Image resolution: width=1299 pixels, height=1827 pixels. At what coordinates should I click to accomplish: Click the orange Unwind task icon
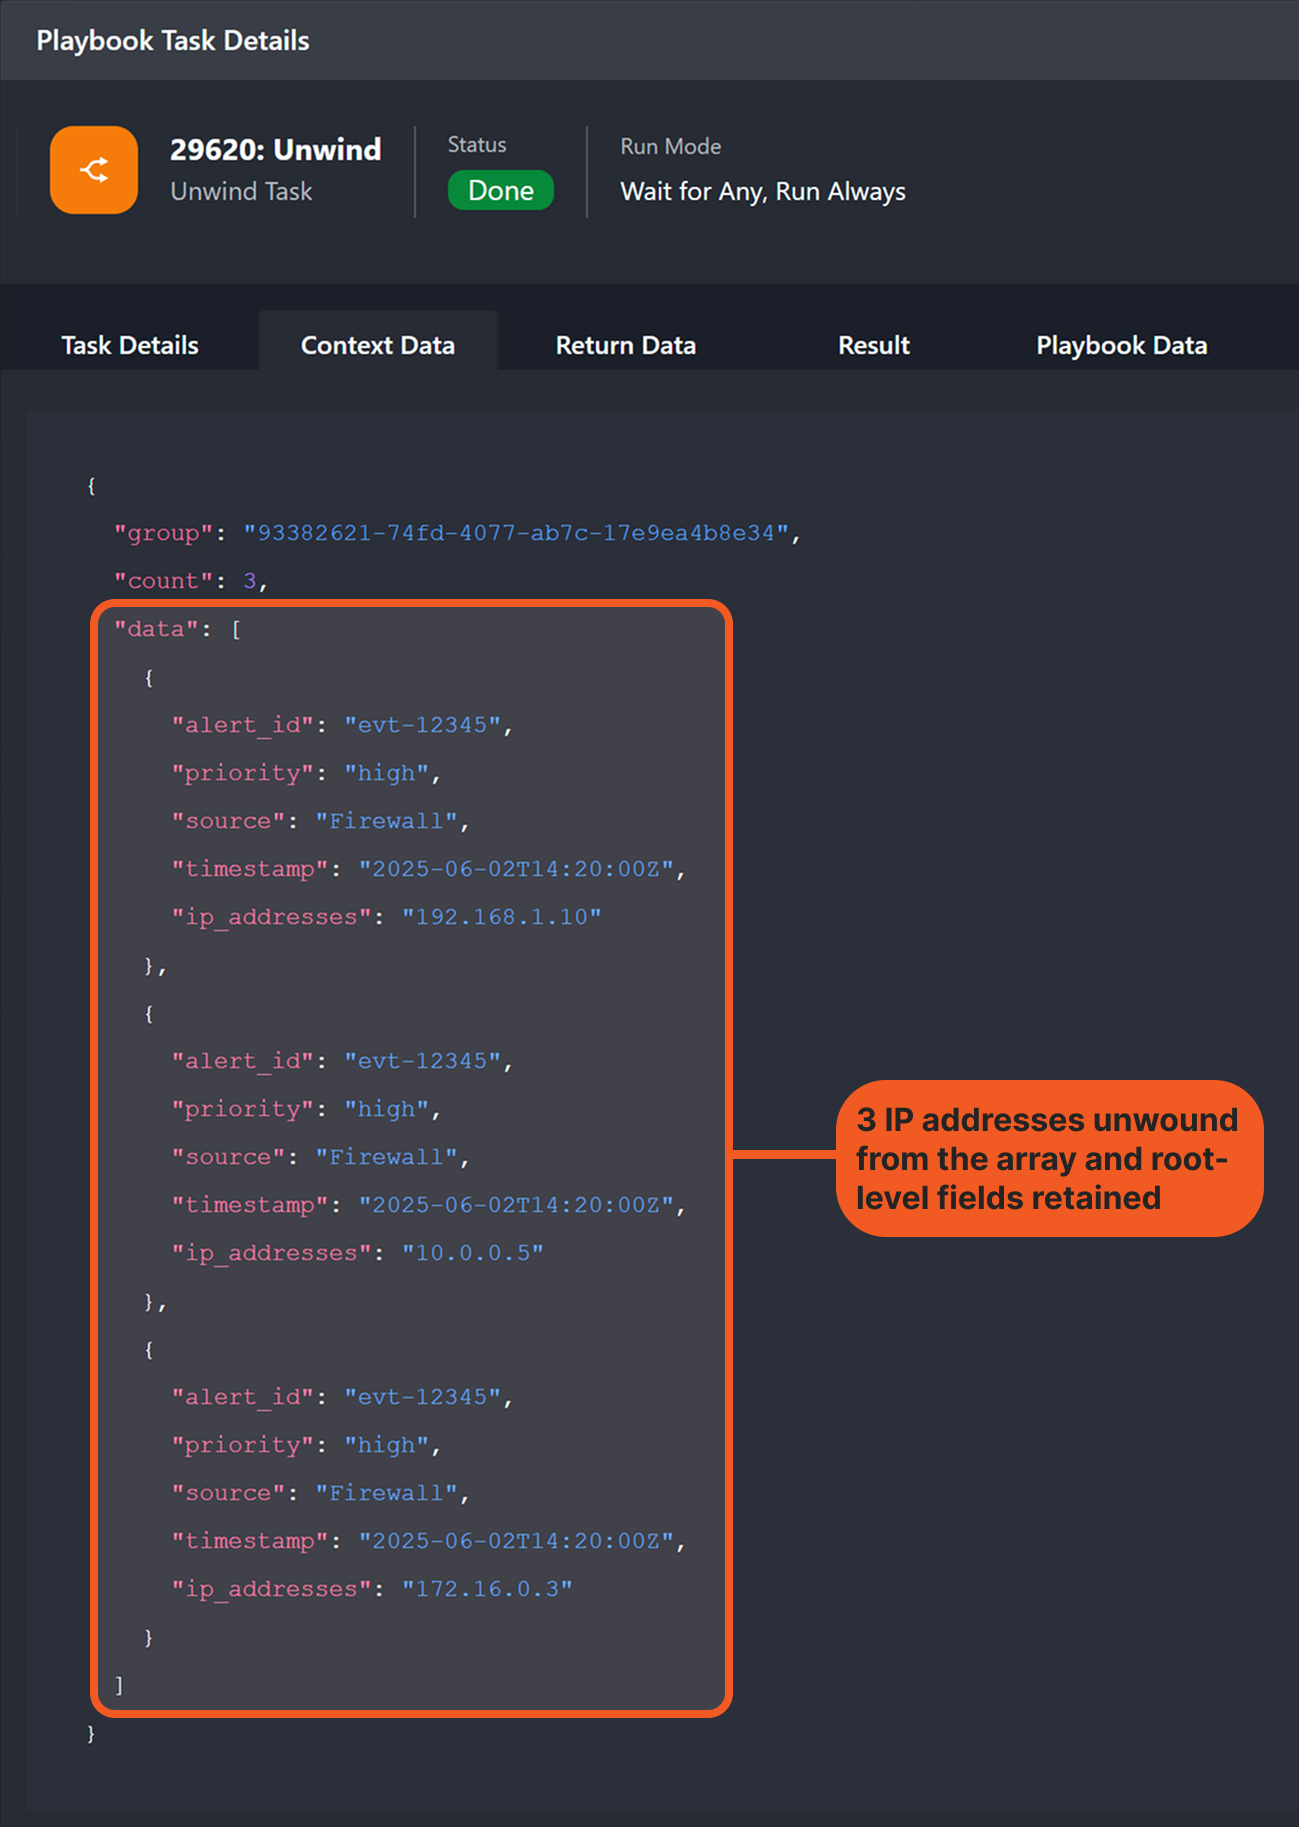(94, 170)
